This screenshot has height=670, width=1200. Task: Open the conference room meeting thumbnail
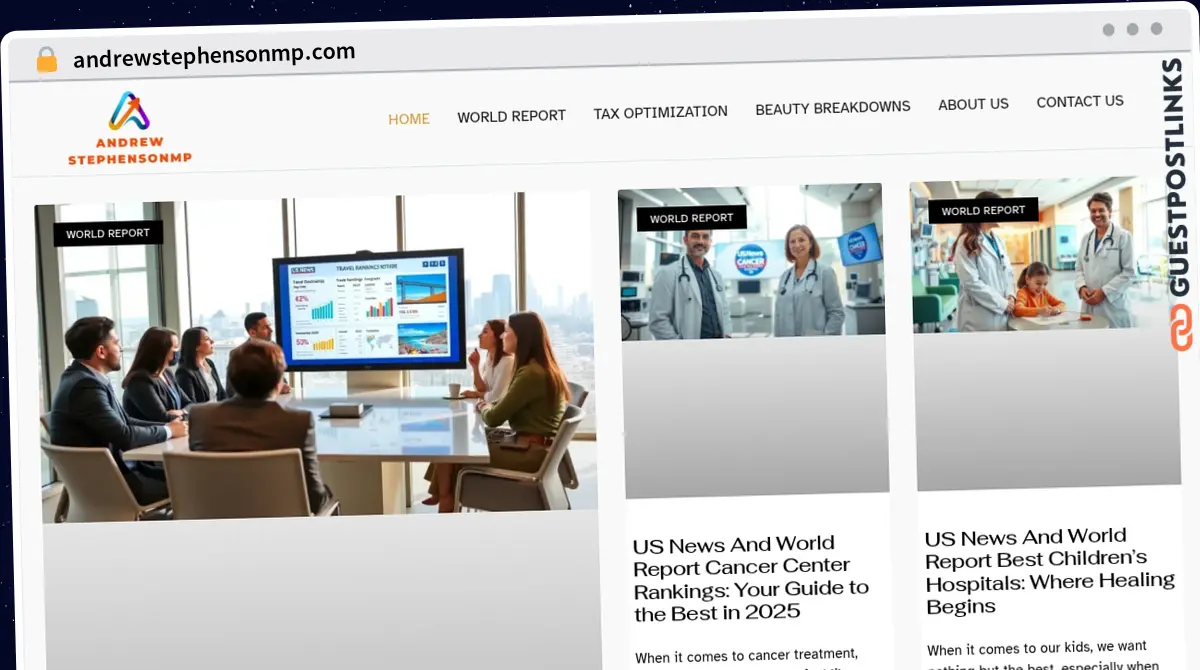tap(315, 355)
